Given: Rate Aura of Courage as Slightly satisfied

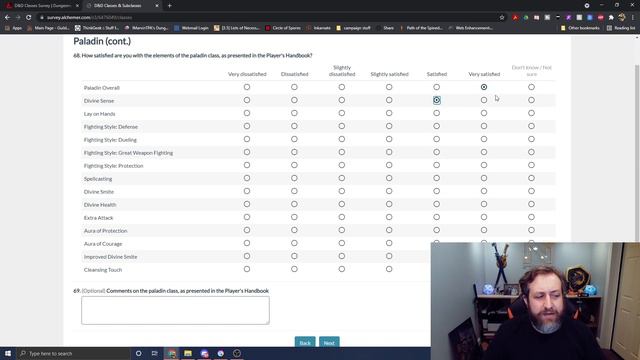Looking at the screenshot, I should 389,243.
